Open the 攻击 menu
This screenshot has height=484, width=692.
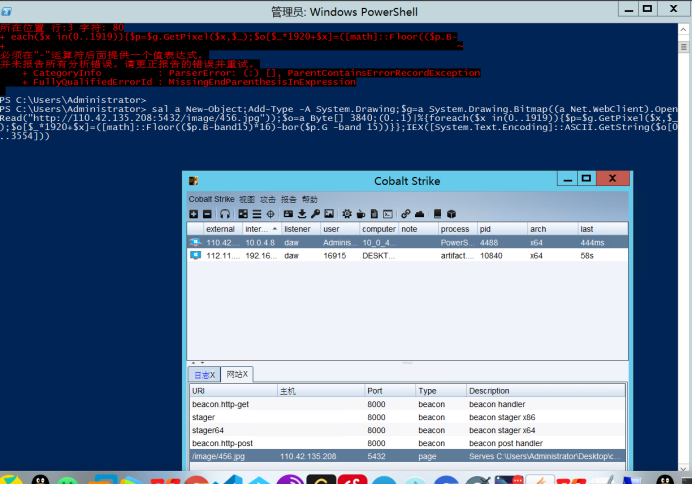[x=267, y=199]
